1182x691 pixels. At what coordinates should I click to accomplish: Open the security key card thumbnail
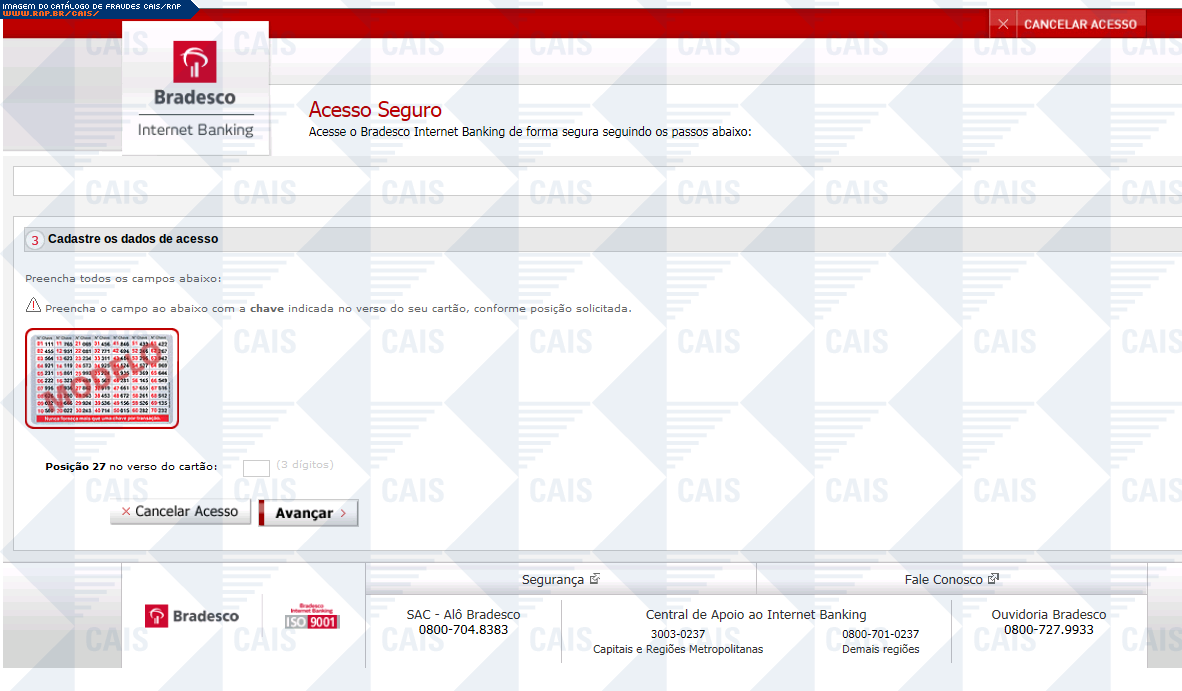click(x=102, y=378)
